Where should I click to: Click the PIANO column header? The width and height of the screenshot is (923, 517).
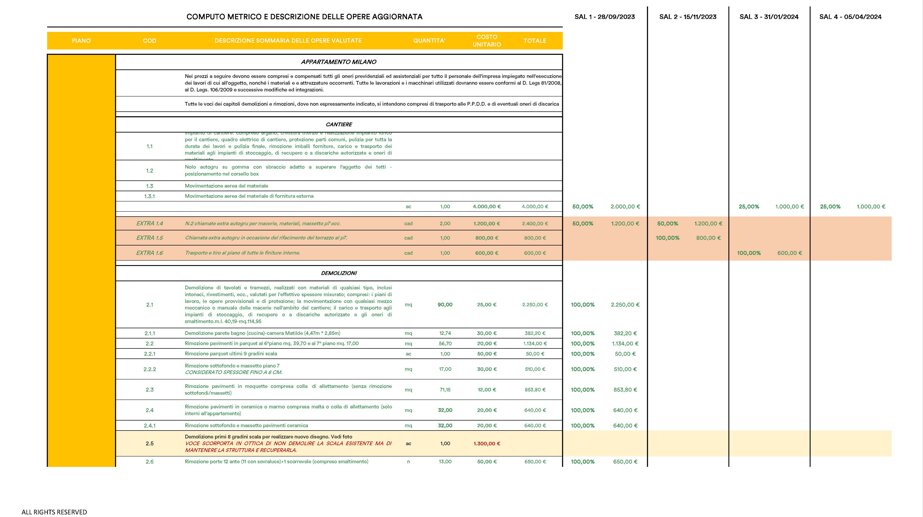81,41
